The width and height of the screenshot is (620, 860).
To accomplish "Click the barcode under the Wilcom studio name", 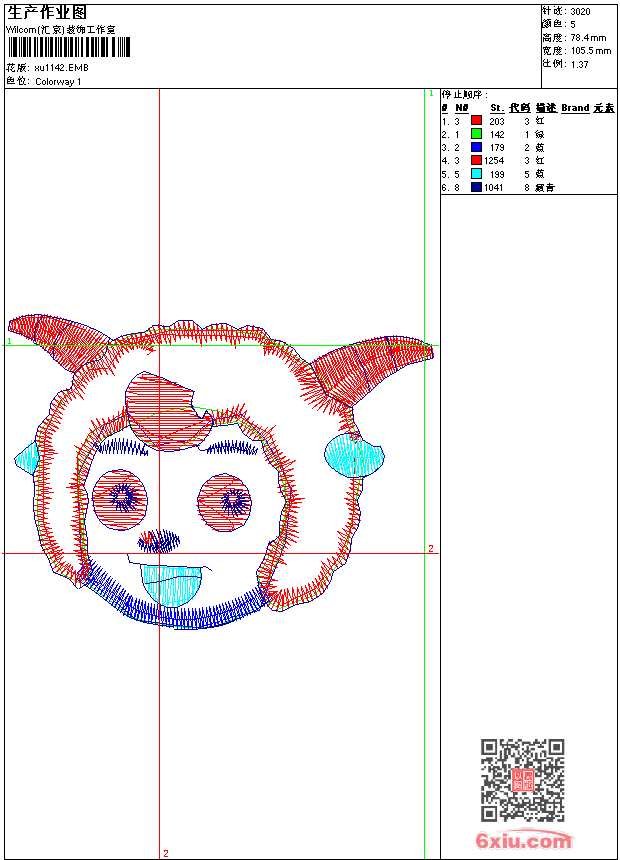I will click(69, 47).
